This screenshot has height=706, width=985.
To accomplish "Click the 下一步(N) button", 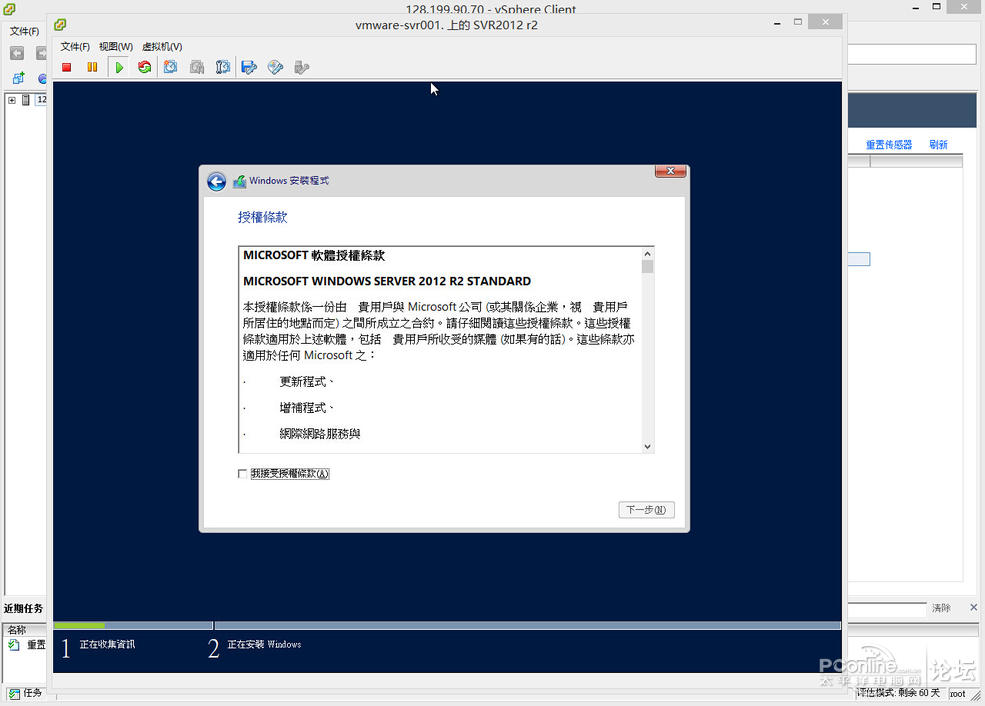I will (x=646, y=509).
